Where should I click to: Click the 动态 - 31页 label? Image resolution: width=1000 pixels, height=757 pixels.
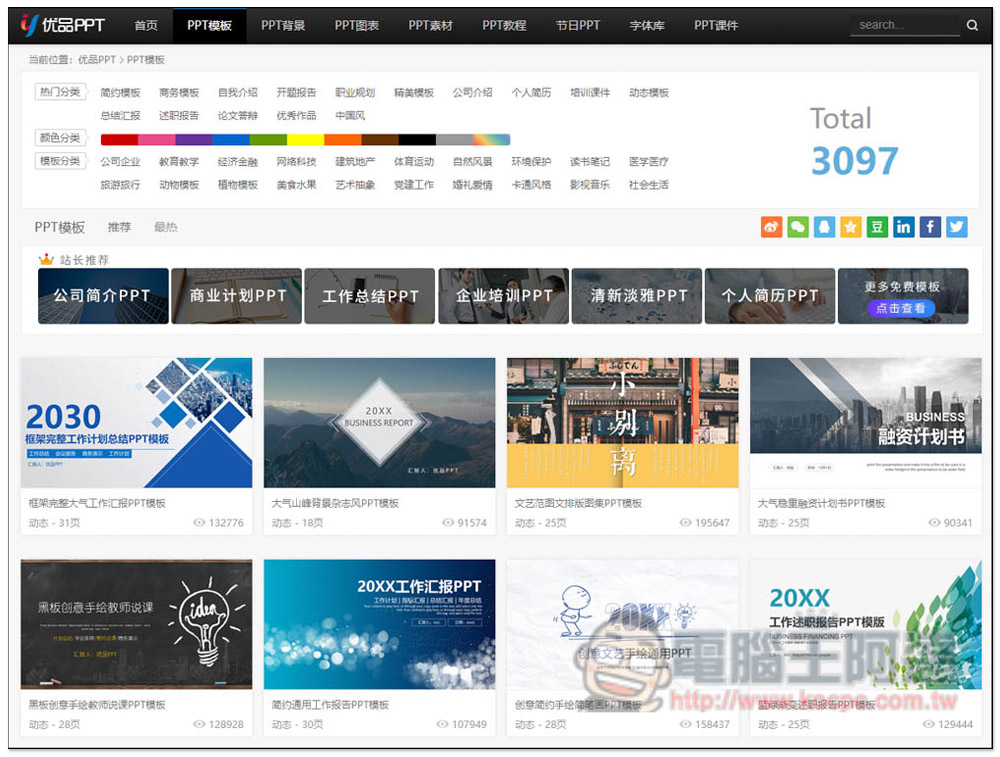[x=54, y=523]
